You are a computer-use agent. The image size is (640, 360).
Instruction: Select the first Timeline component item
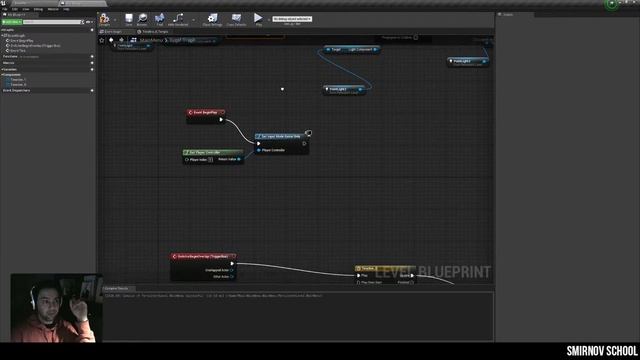(17, 80)
